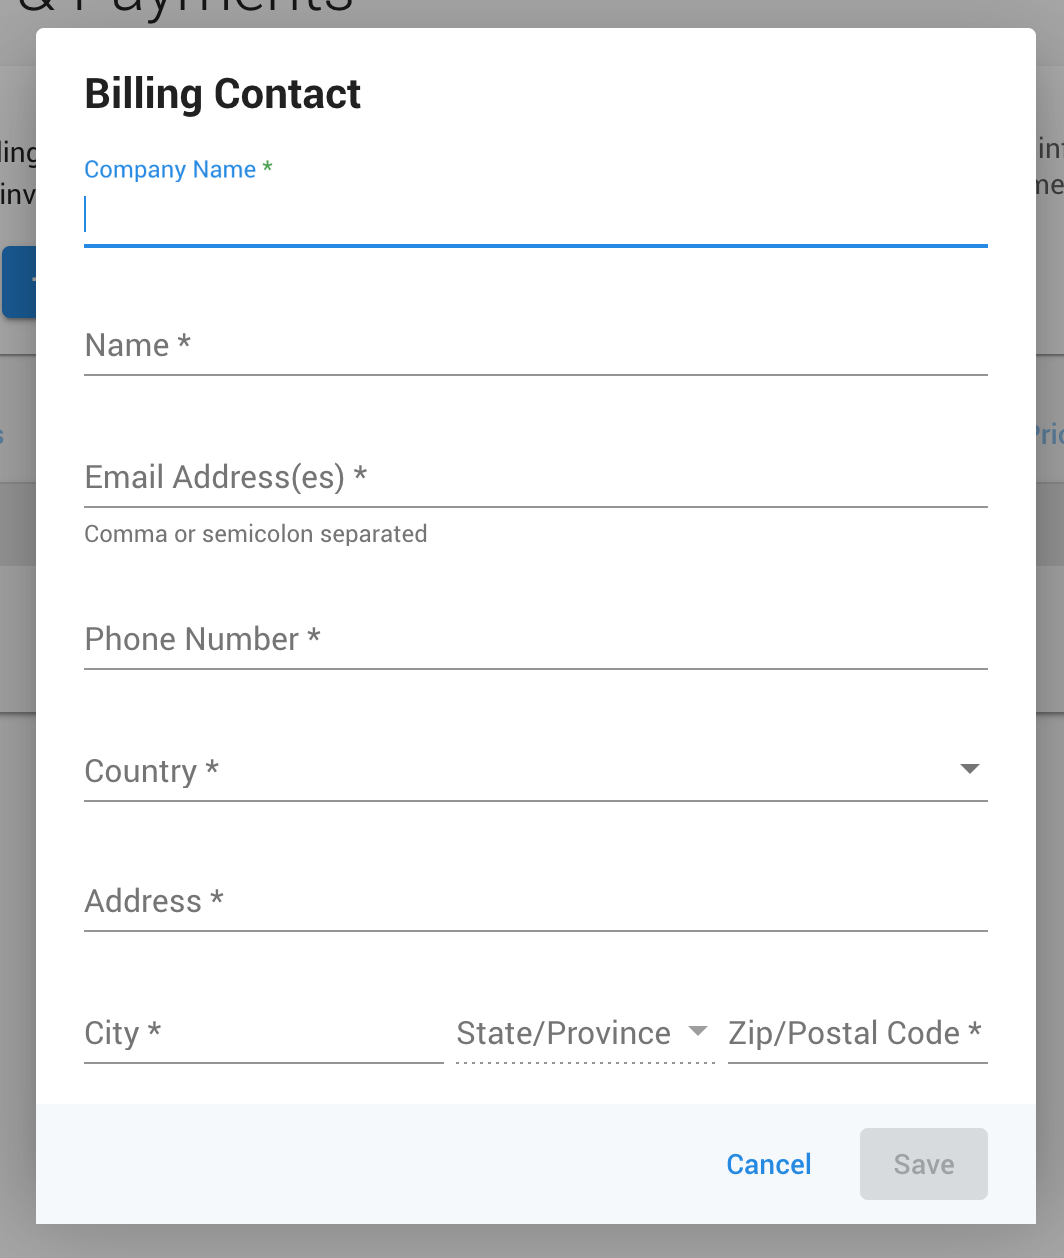
Task: Focus the Address input field
Action: click(x=536, y=902)
